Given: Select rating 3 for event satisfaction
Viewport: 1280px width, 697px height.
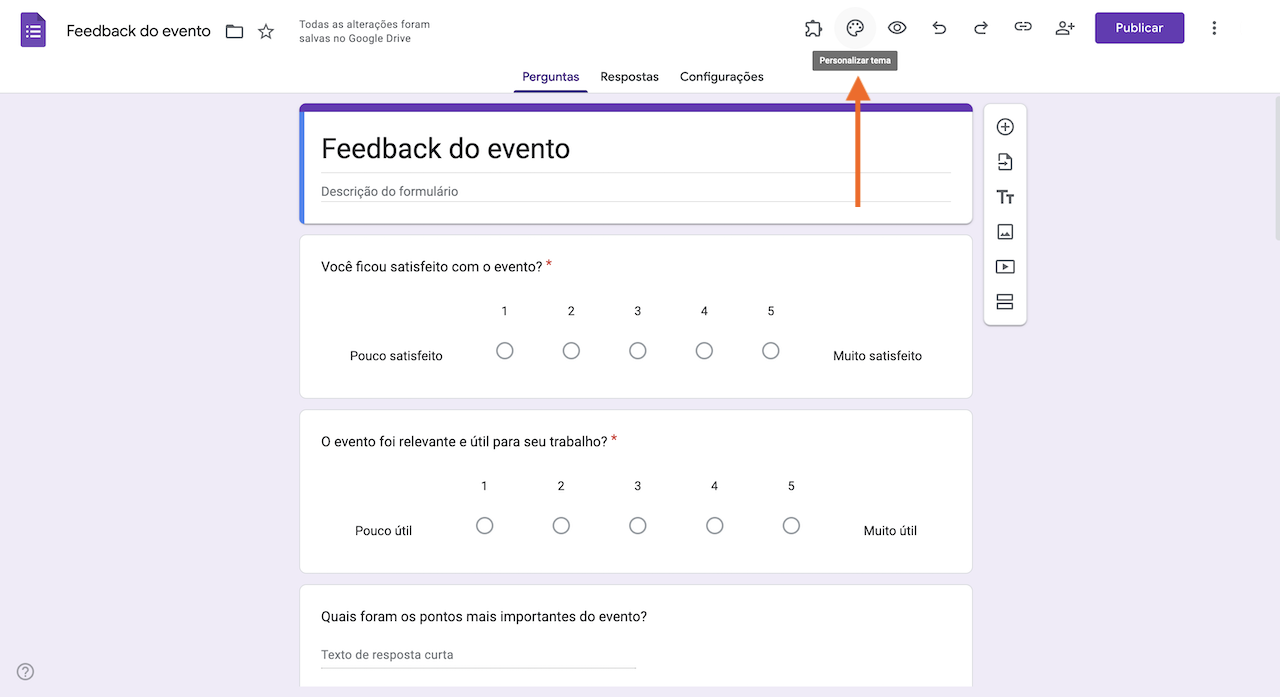Looking at the screenshot, I should tap(638, 351).
